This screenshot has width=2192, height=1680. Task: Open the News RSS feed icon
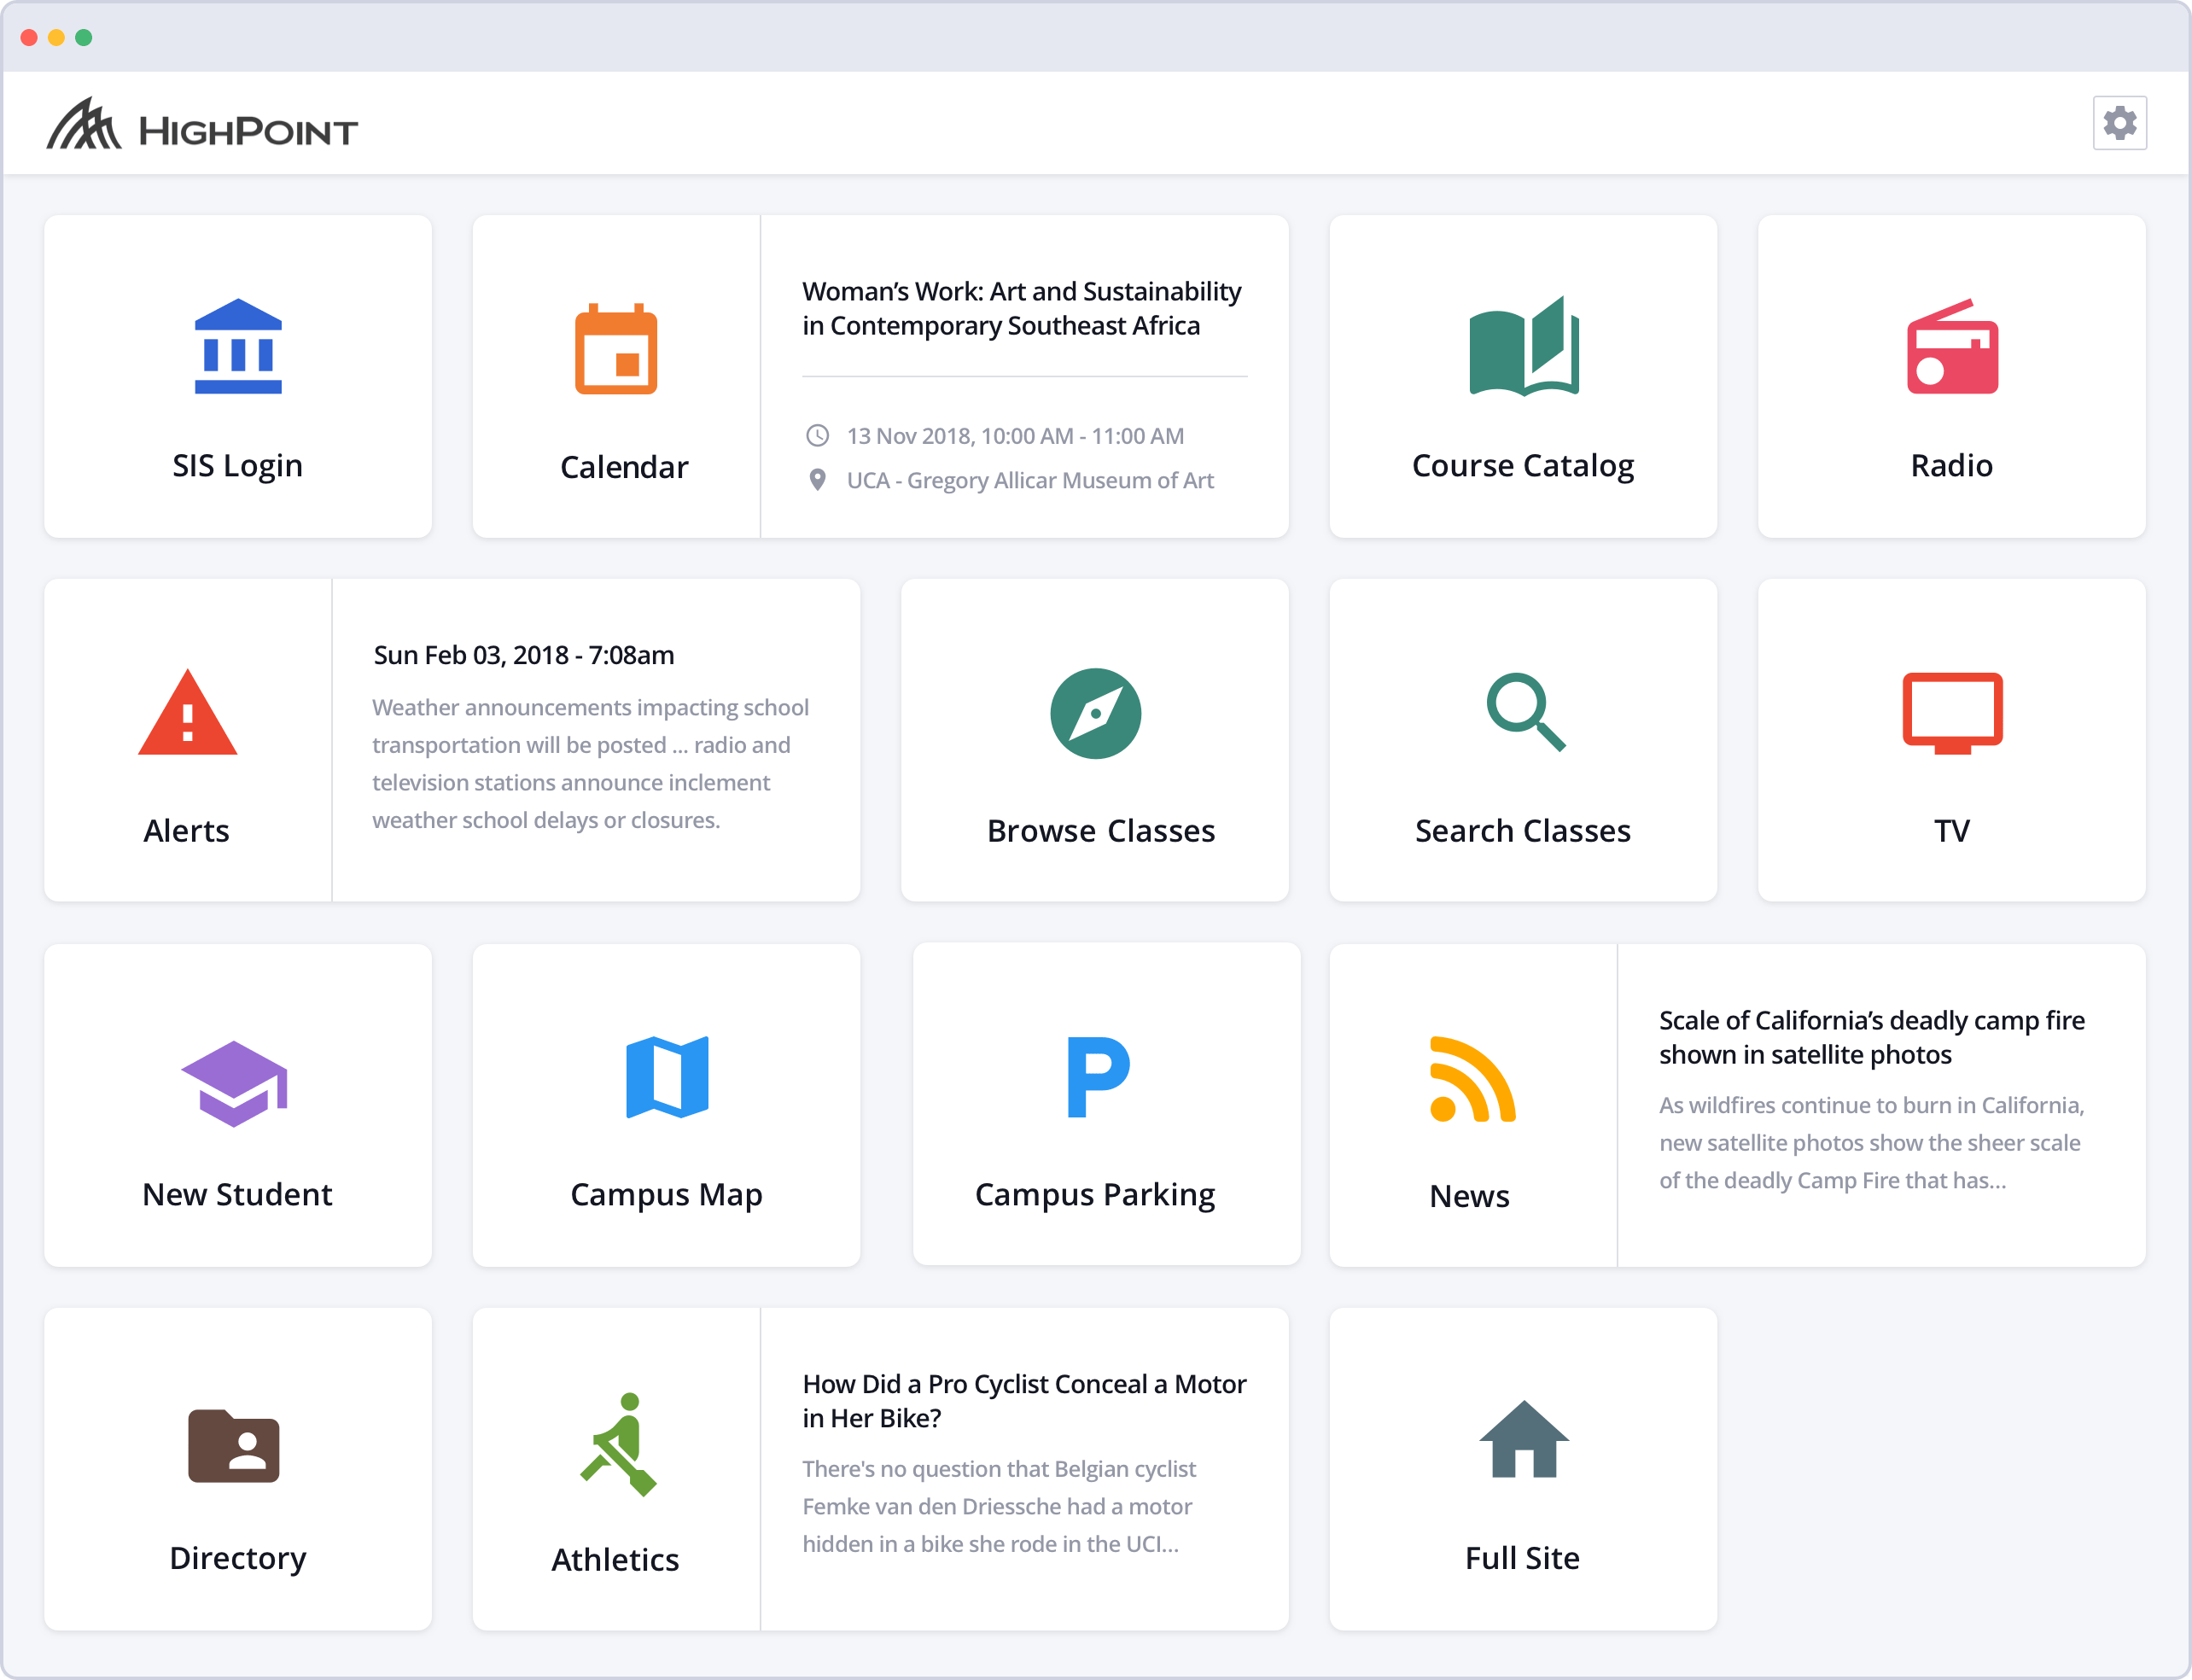(1472, 1080)
